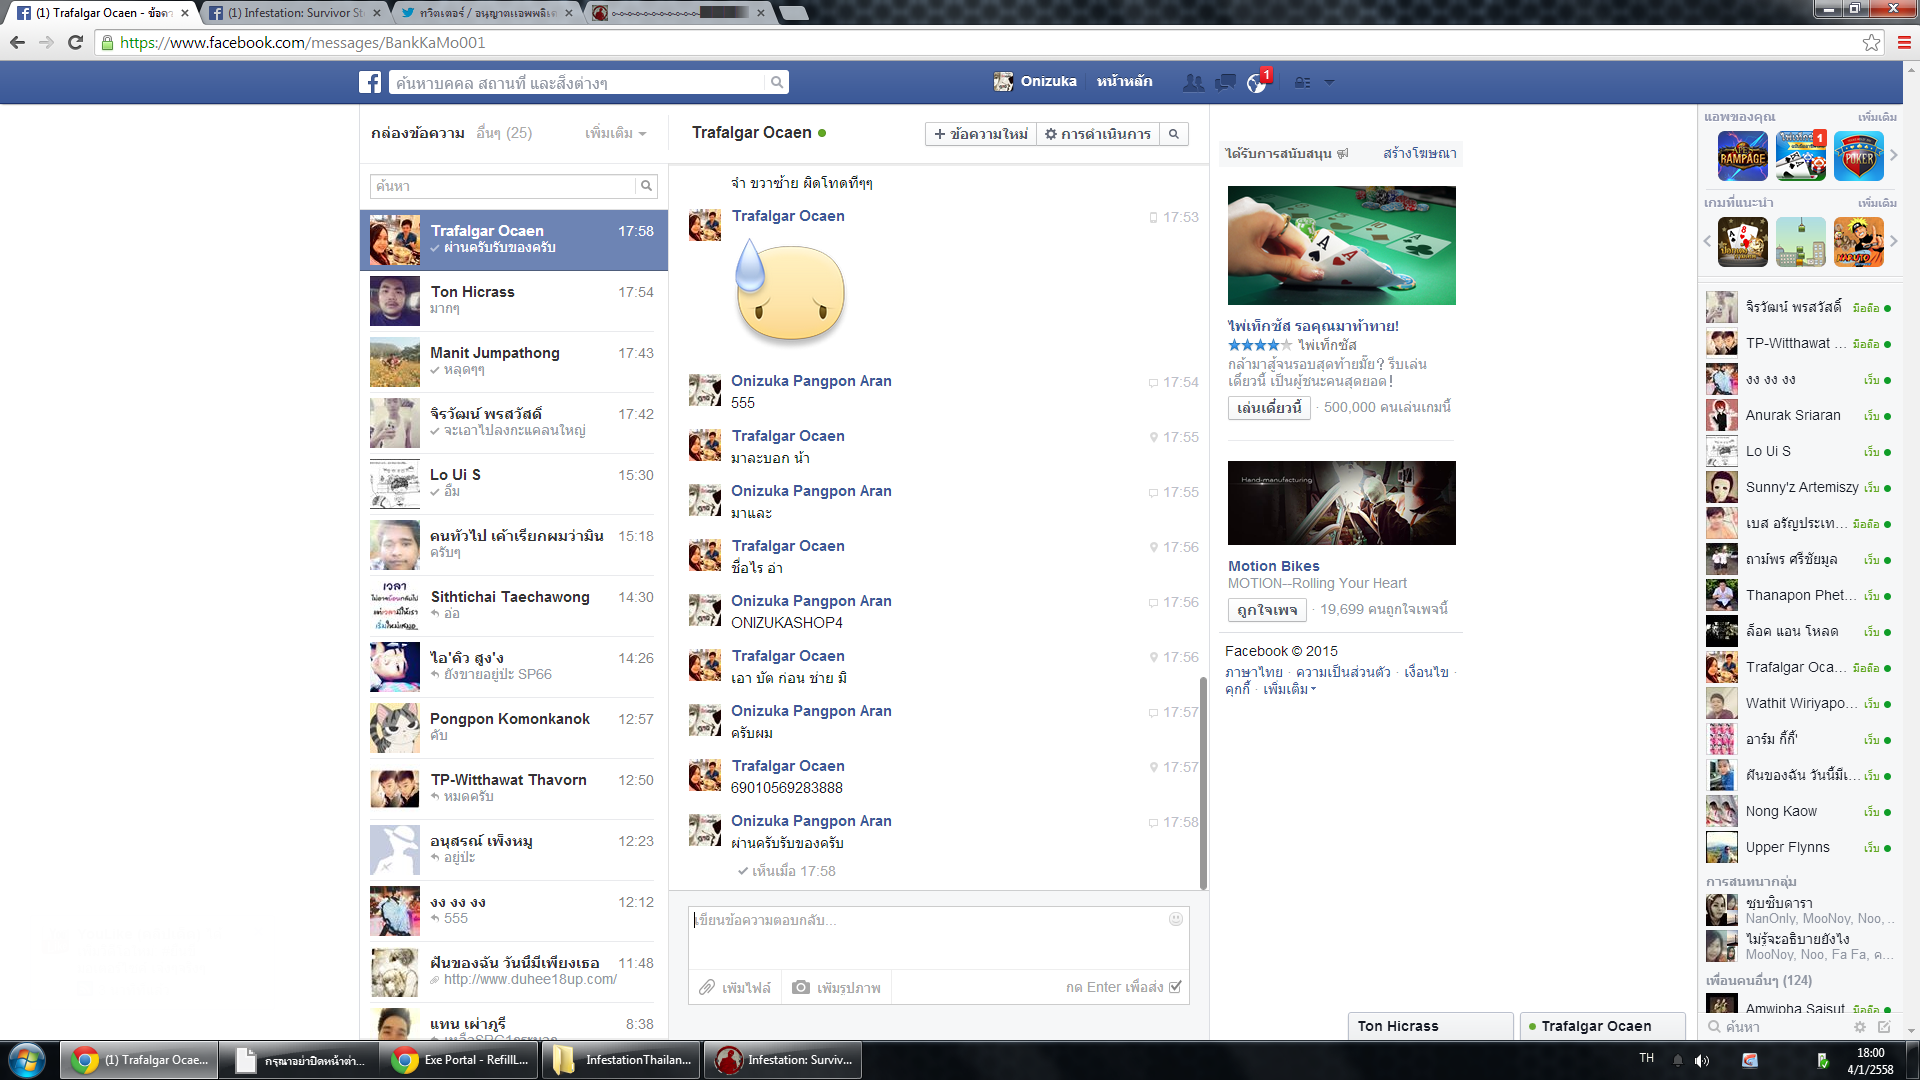Click the add photo camera icon

[801, 987]
